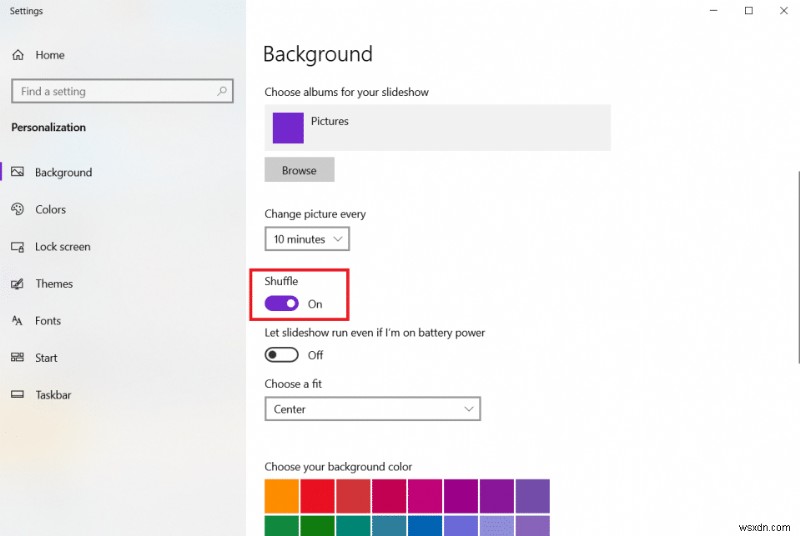Minimize the Settings window

(713, 11)
